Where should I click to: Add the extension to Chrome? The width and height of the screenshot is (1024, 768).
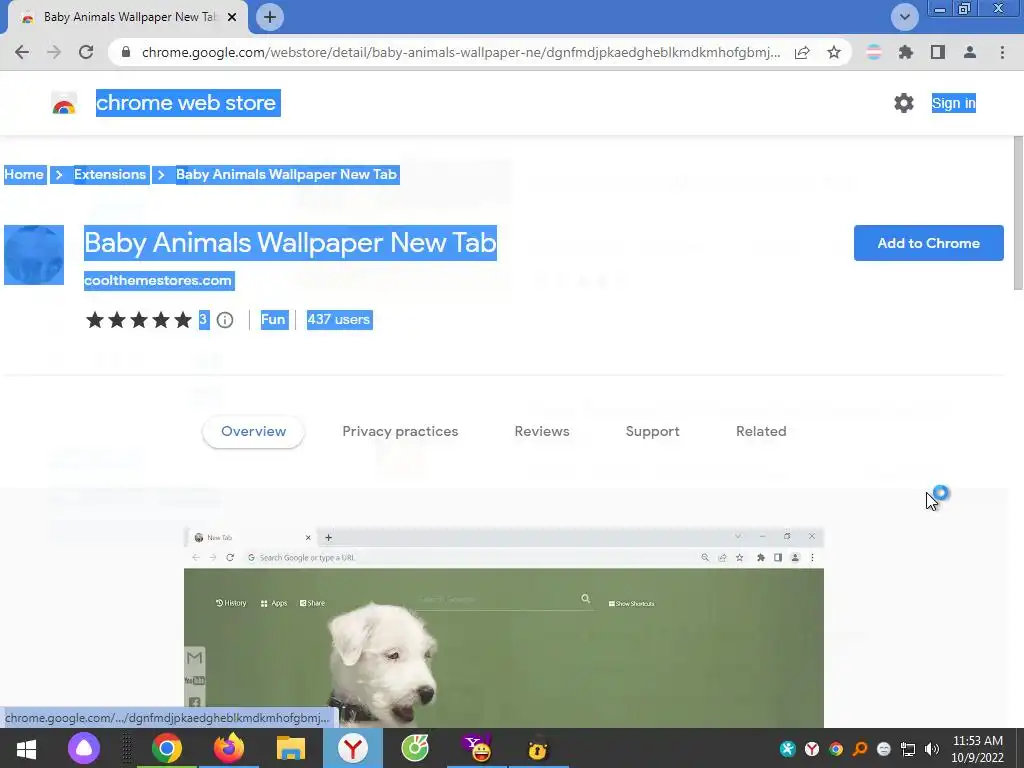point(928,243)
